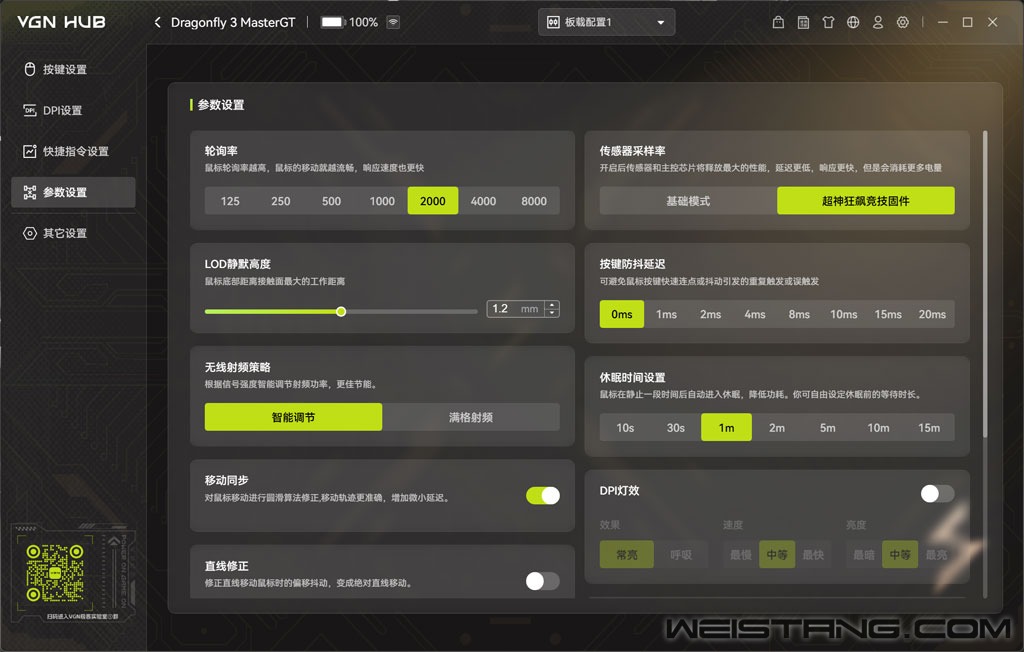This screenshot has width=1024, height=652.
Task: Set sleep time to 2m
Action: pos(777,428)
